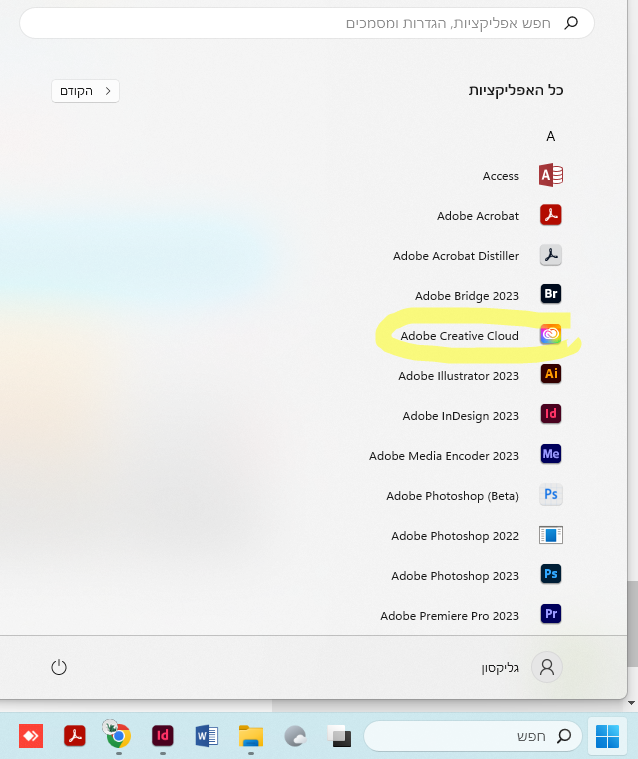Click the גליקסון user name
Image resolution: width=638 pixels, height=759 pixels.
[x=500, y=668]
